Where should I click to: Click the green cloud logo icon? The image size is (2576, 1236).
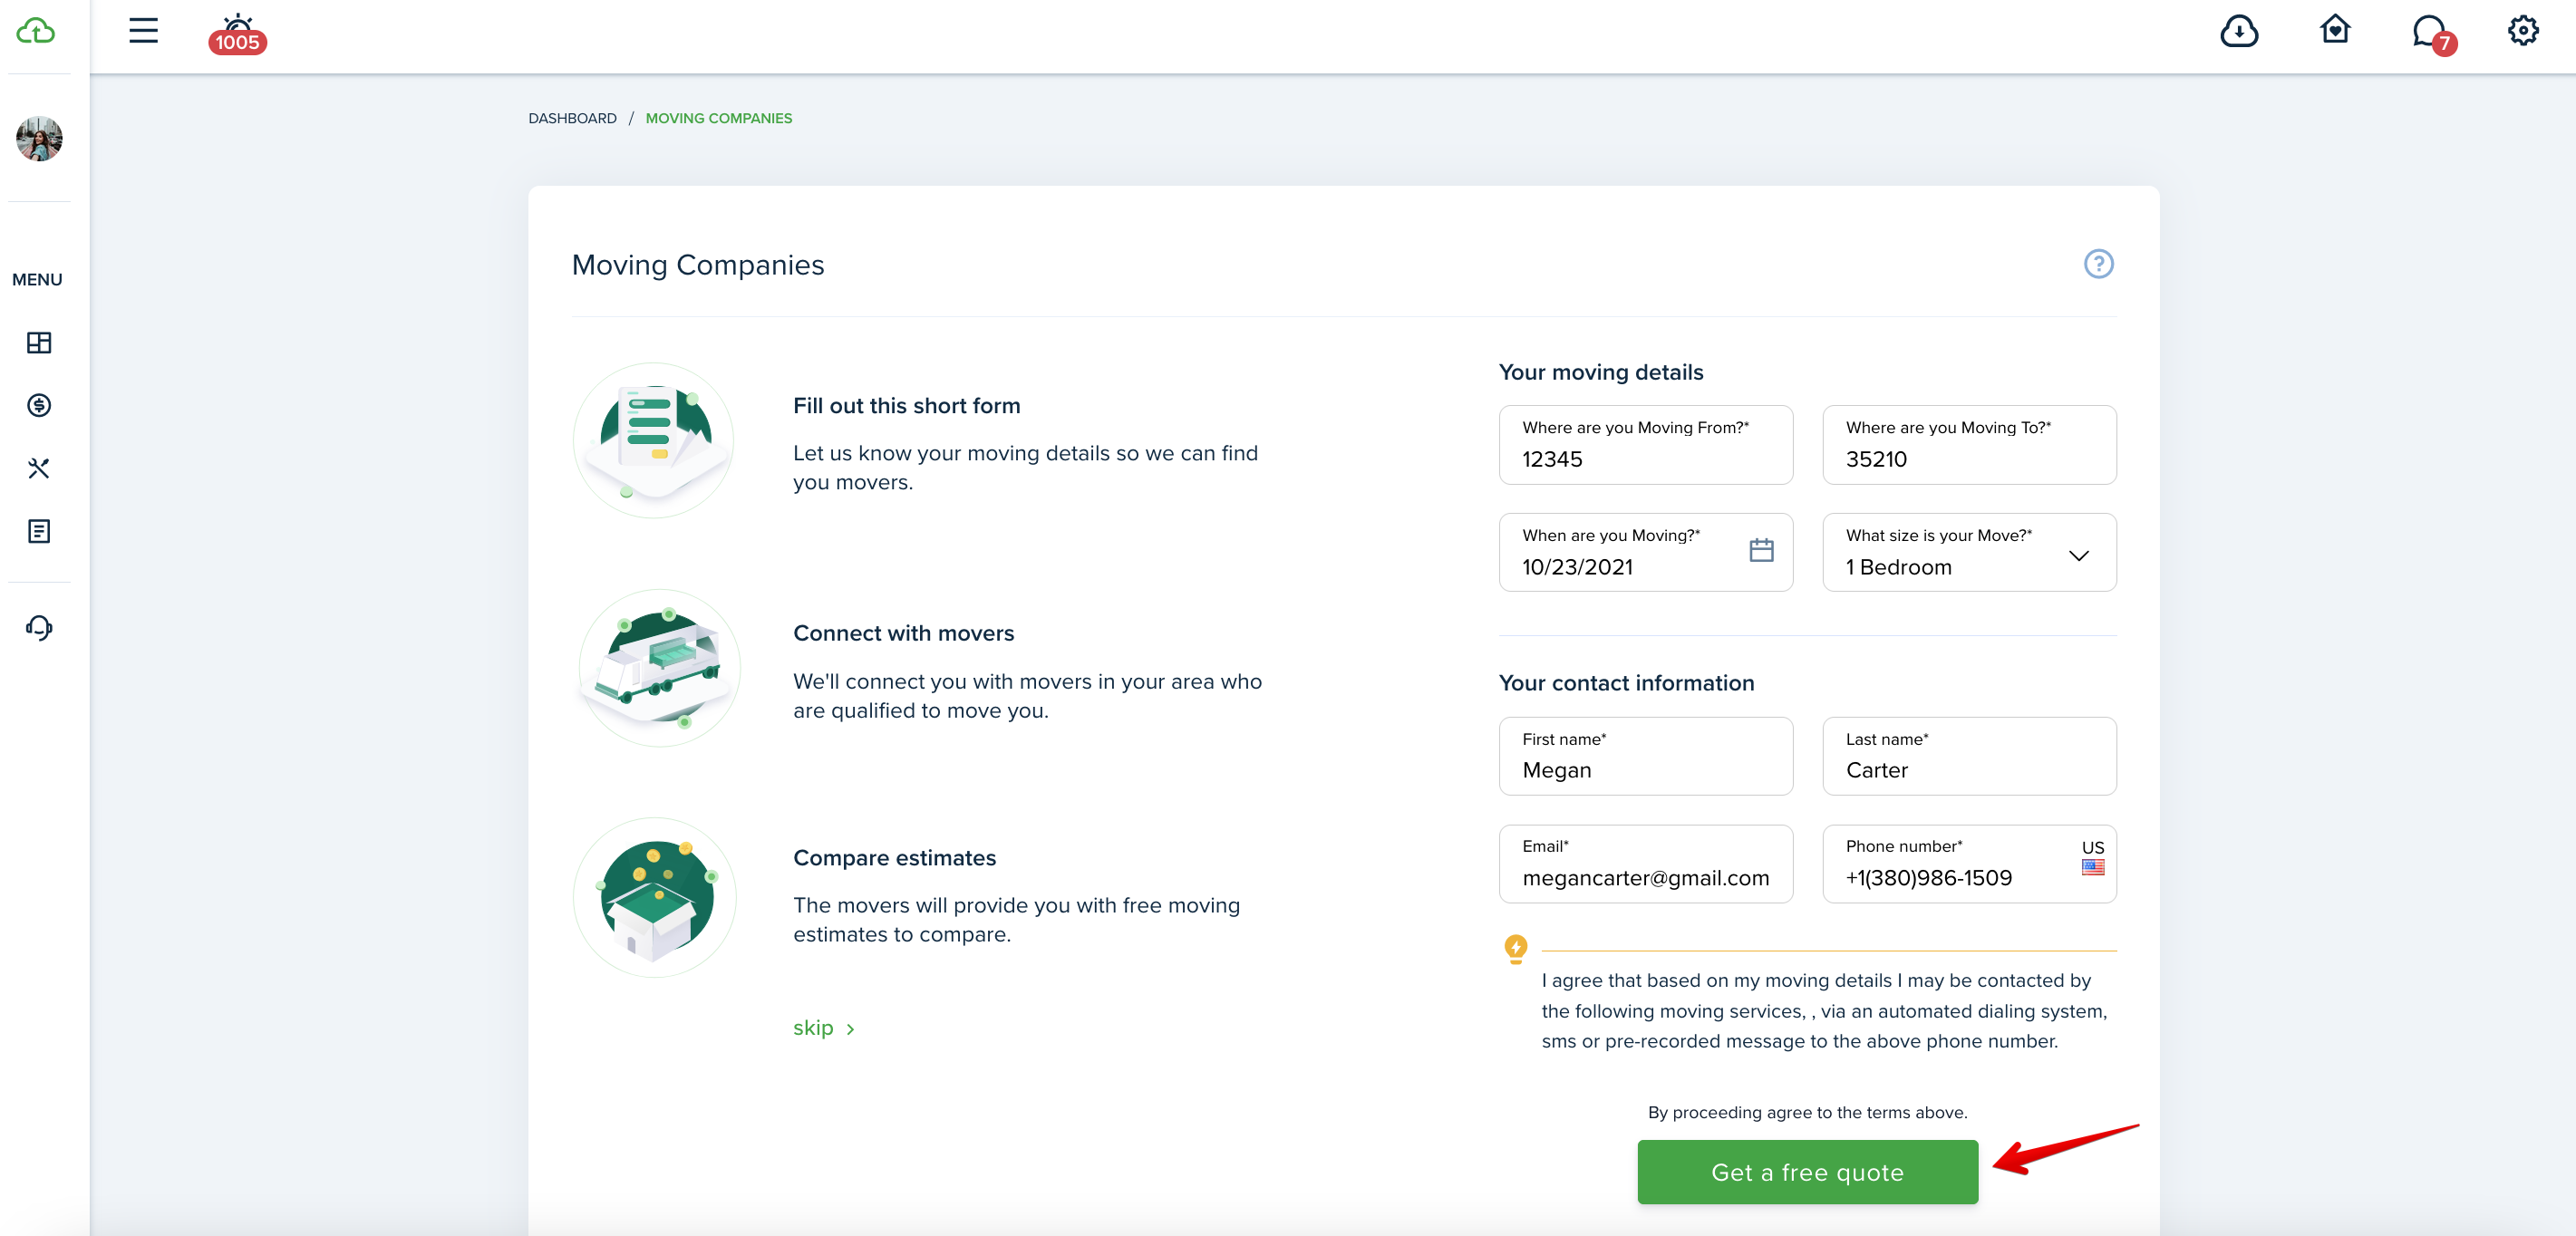click(x=36, y=31)
